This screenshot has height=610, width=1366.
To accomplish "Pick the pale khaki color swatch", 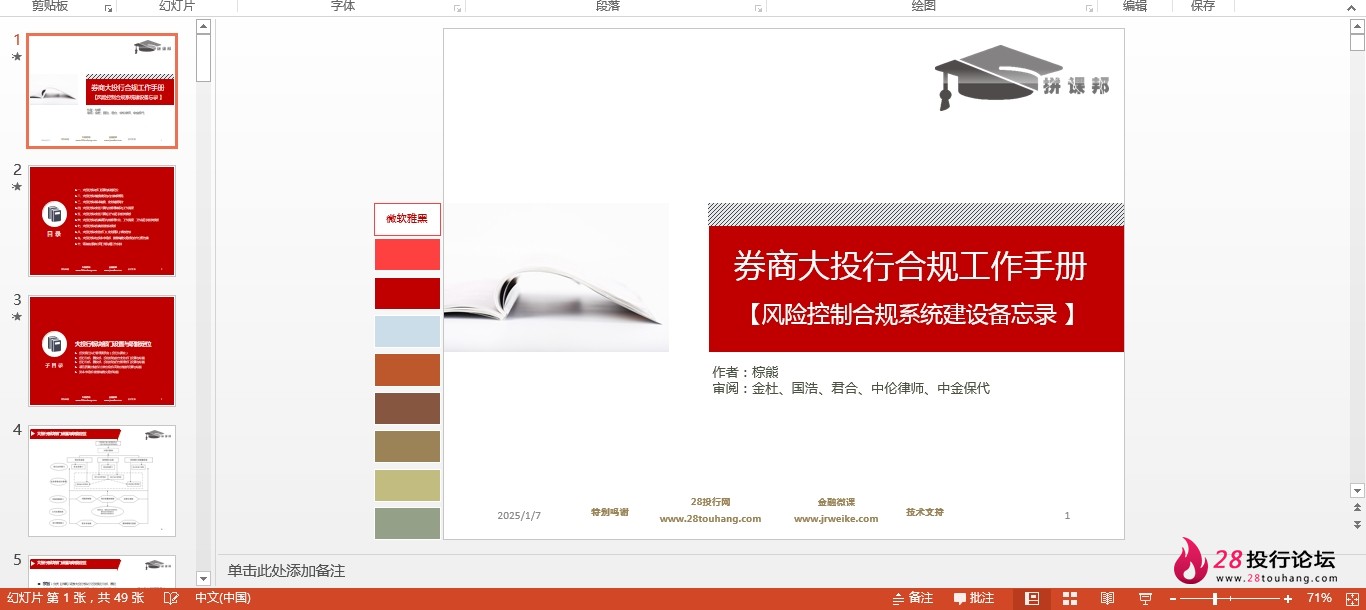I will 407,485.
